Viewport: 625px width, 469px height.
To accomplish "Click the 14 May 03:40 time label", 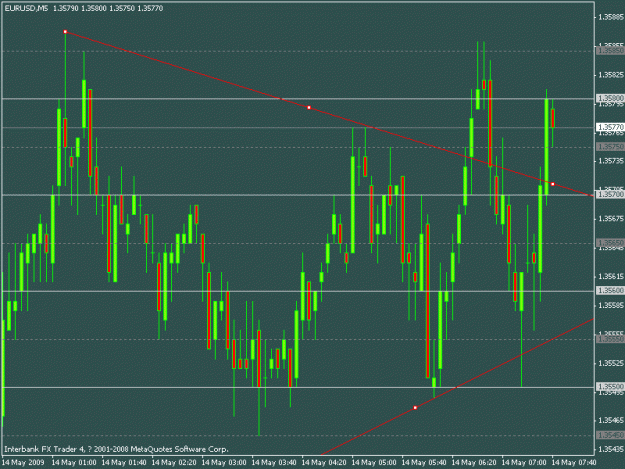I will [x=274, y=463].
